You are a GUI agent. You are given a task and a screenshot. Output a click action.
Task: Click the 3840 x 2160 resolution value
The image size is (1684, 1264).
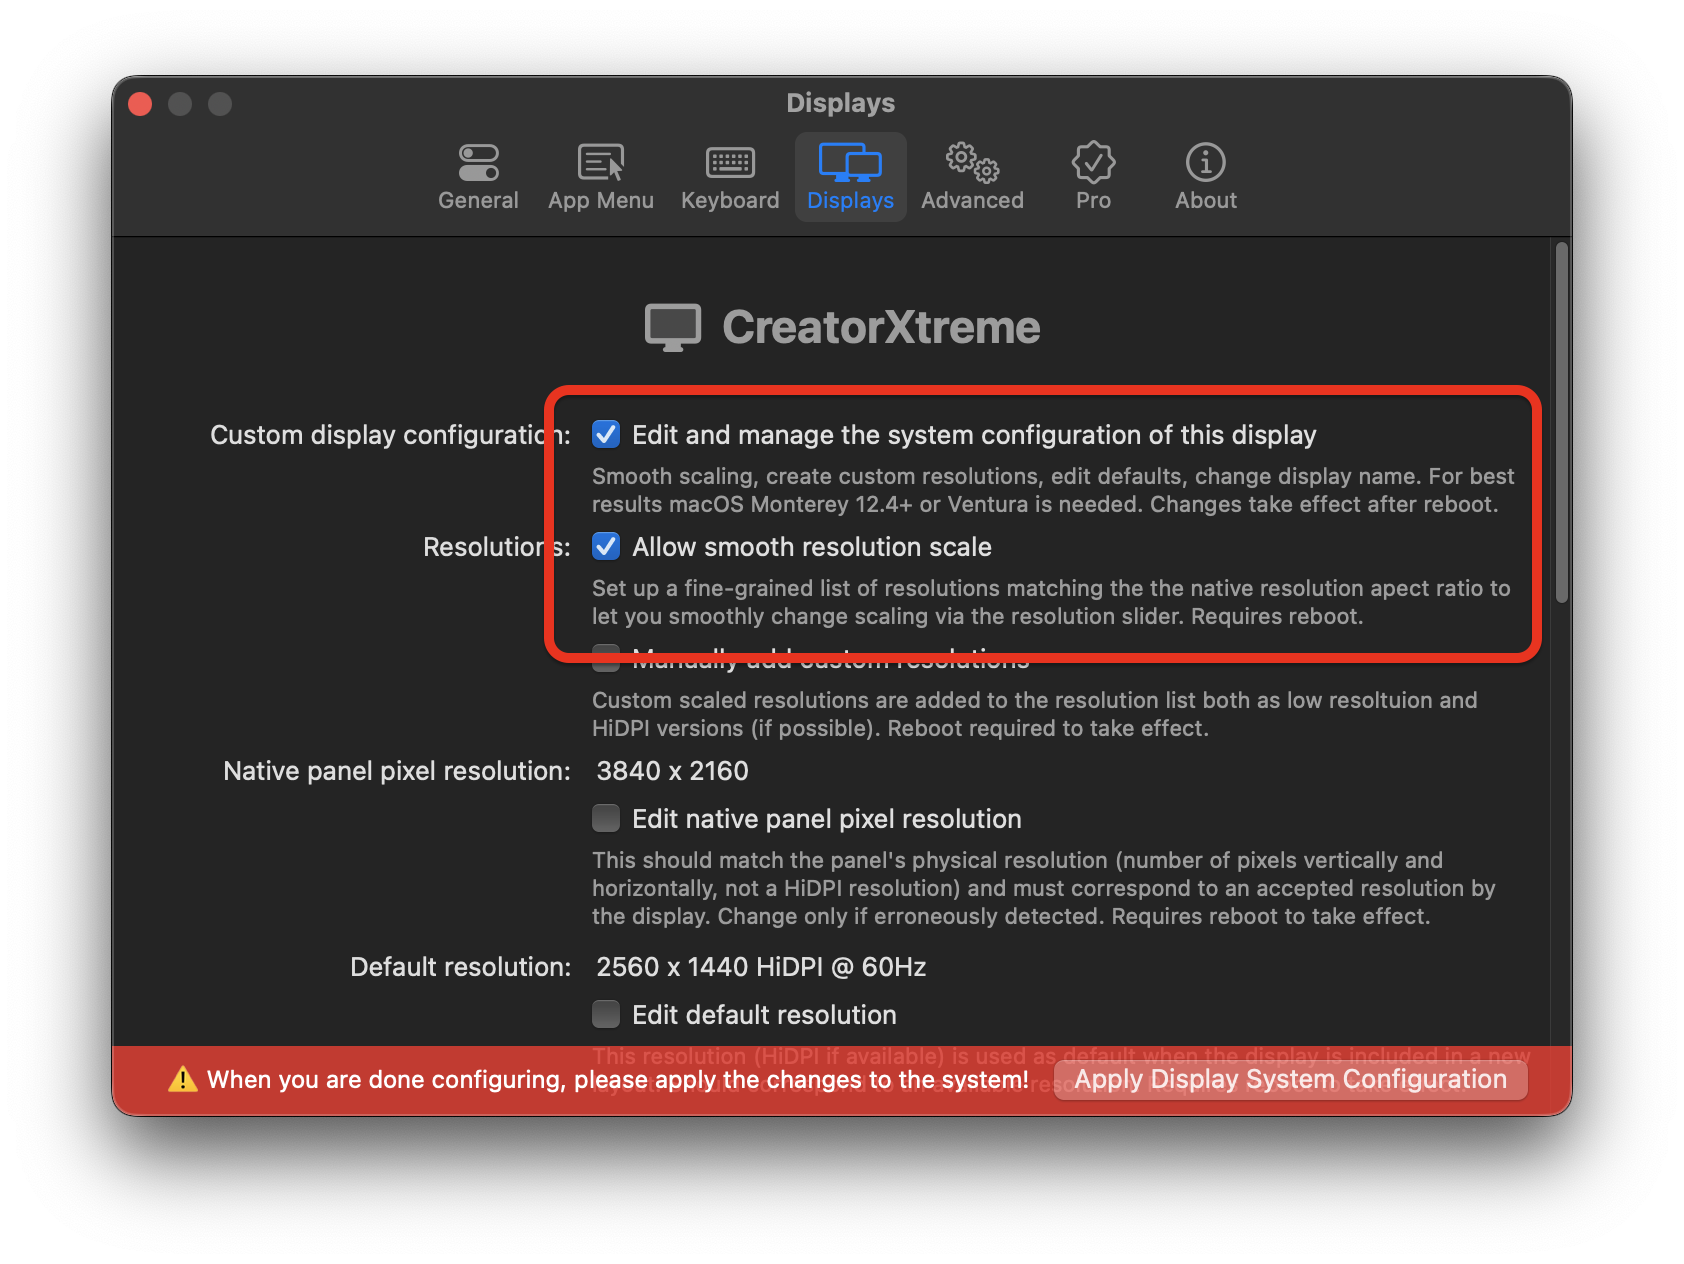(x=672, y=771)
